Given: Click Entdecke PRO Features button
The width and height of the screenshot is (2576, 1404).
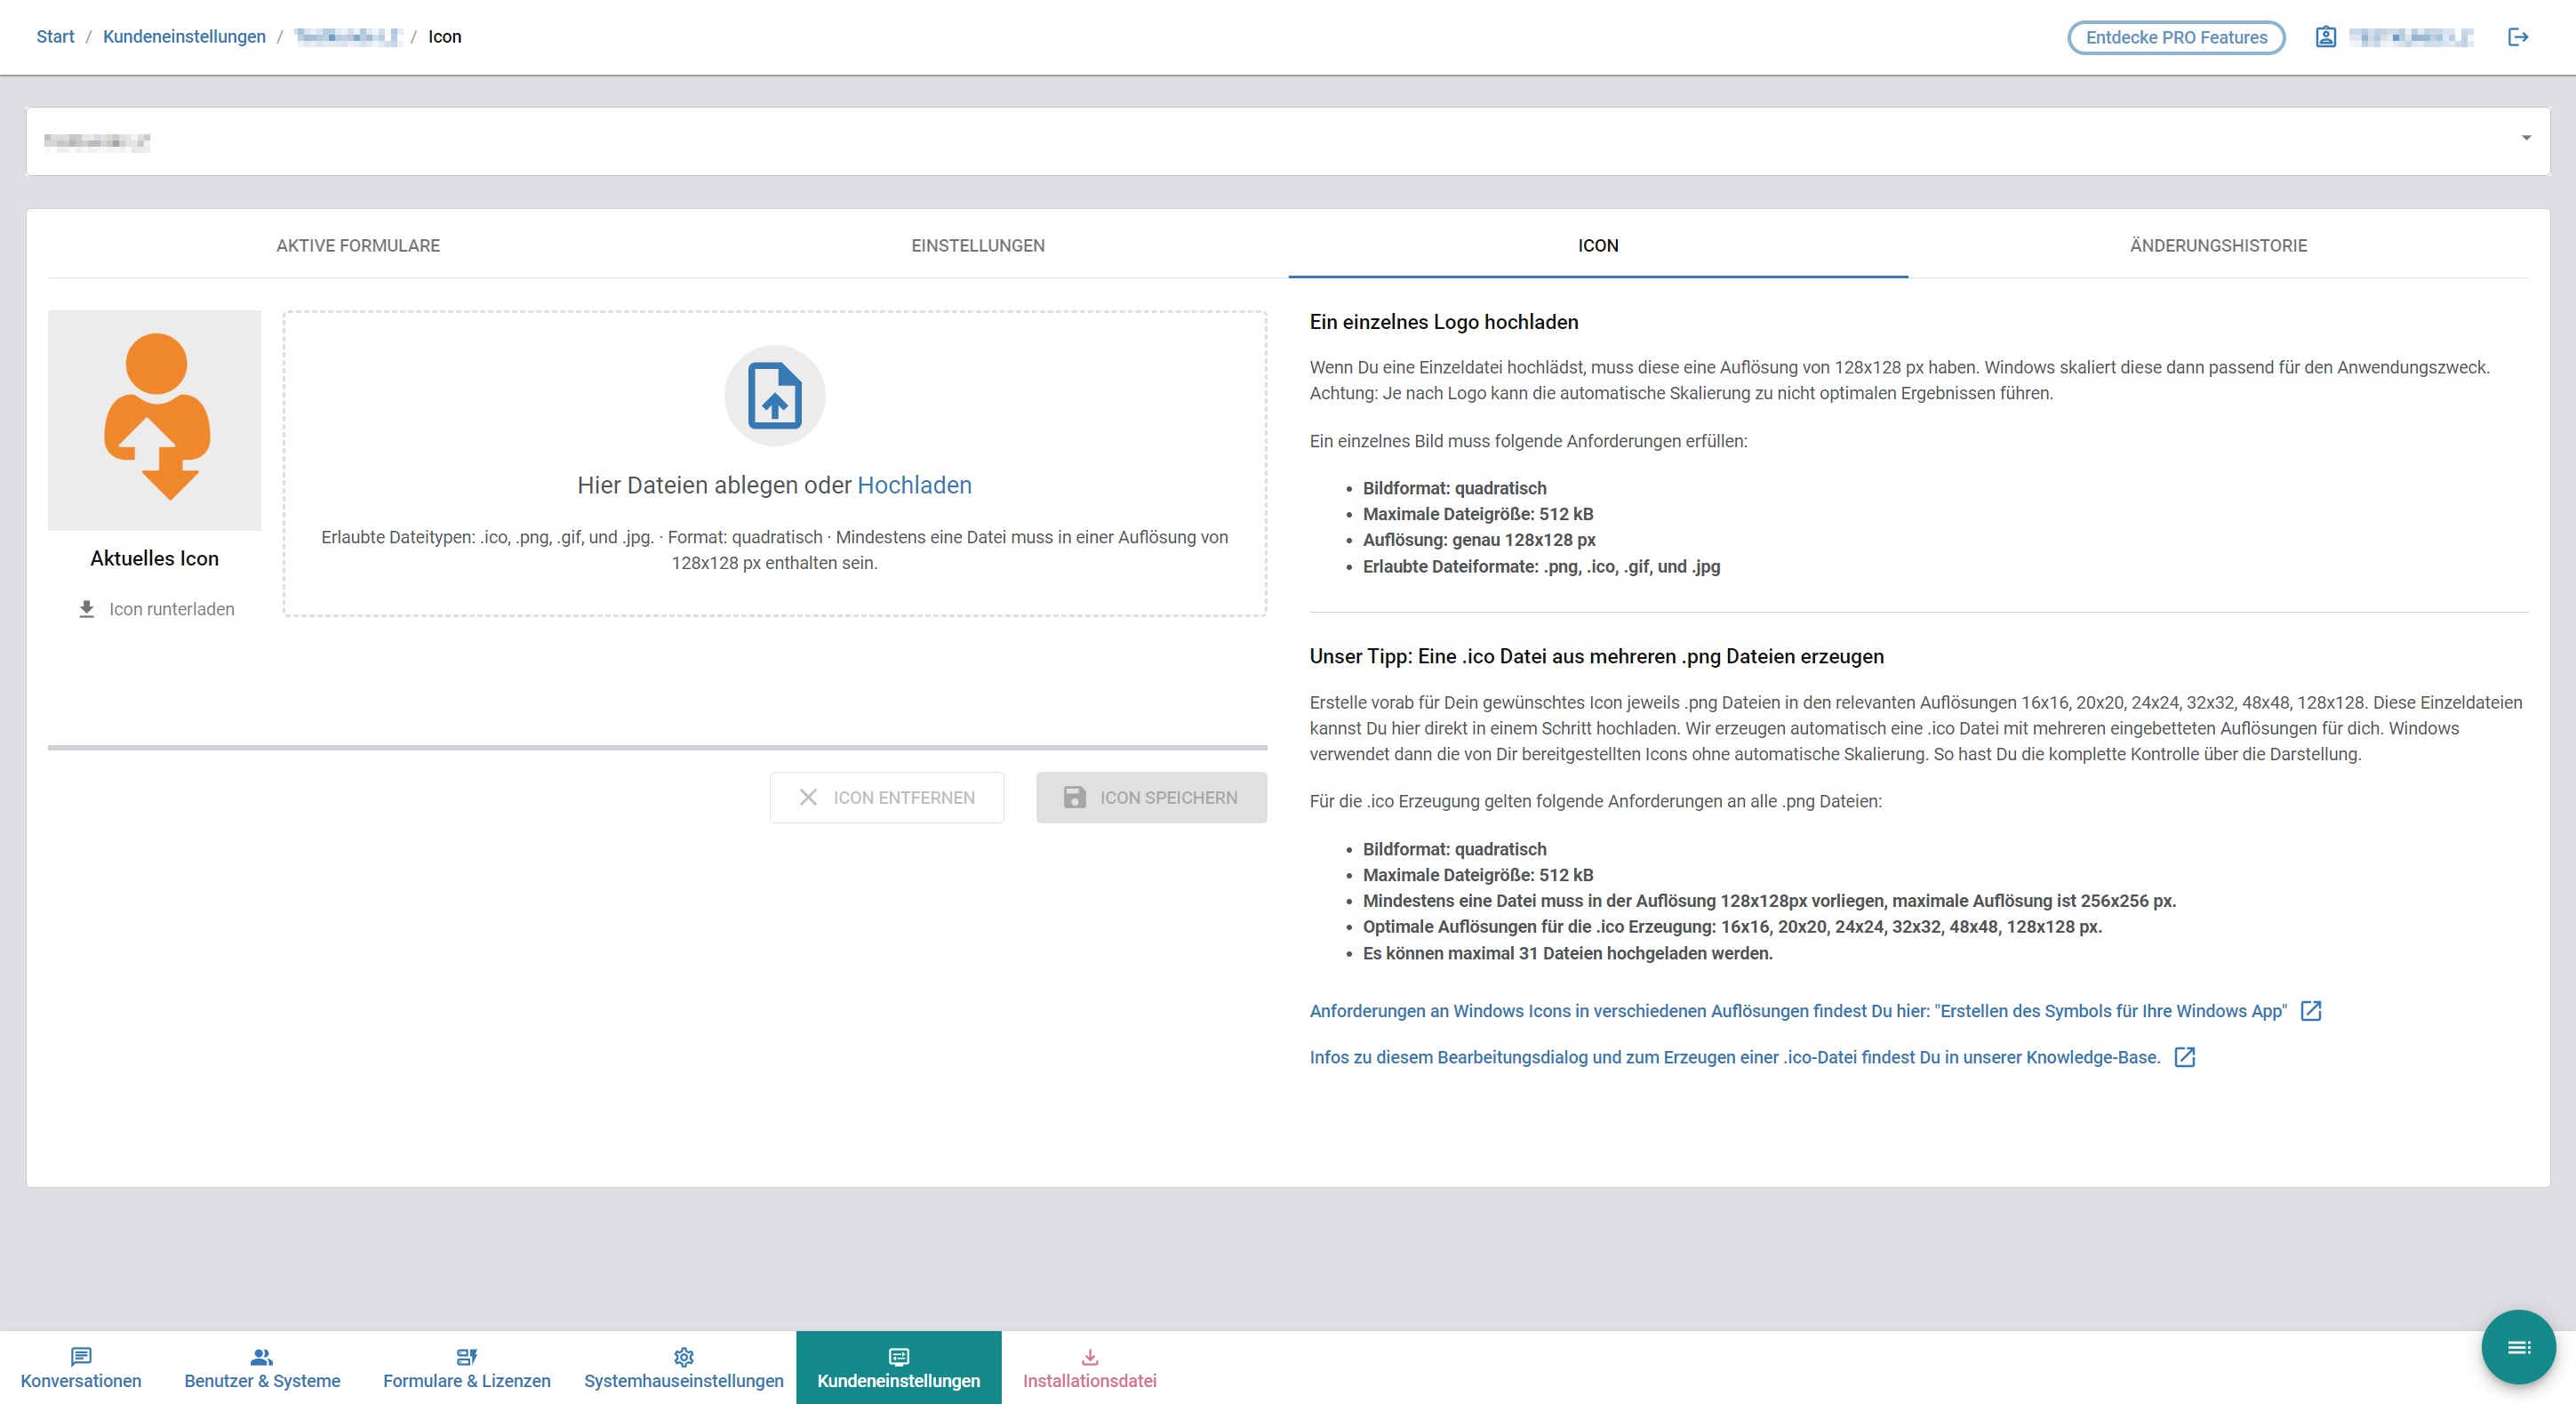Looking at the screenshot, I should pos(2175,37).
